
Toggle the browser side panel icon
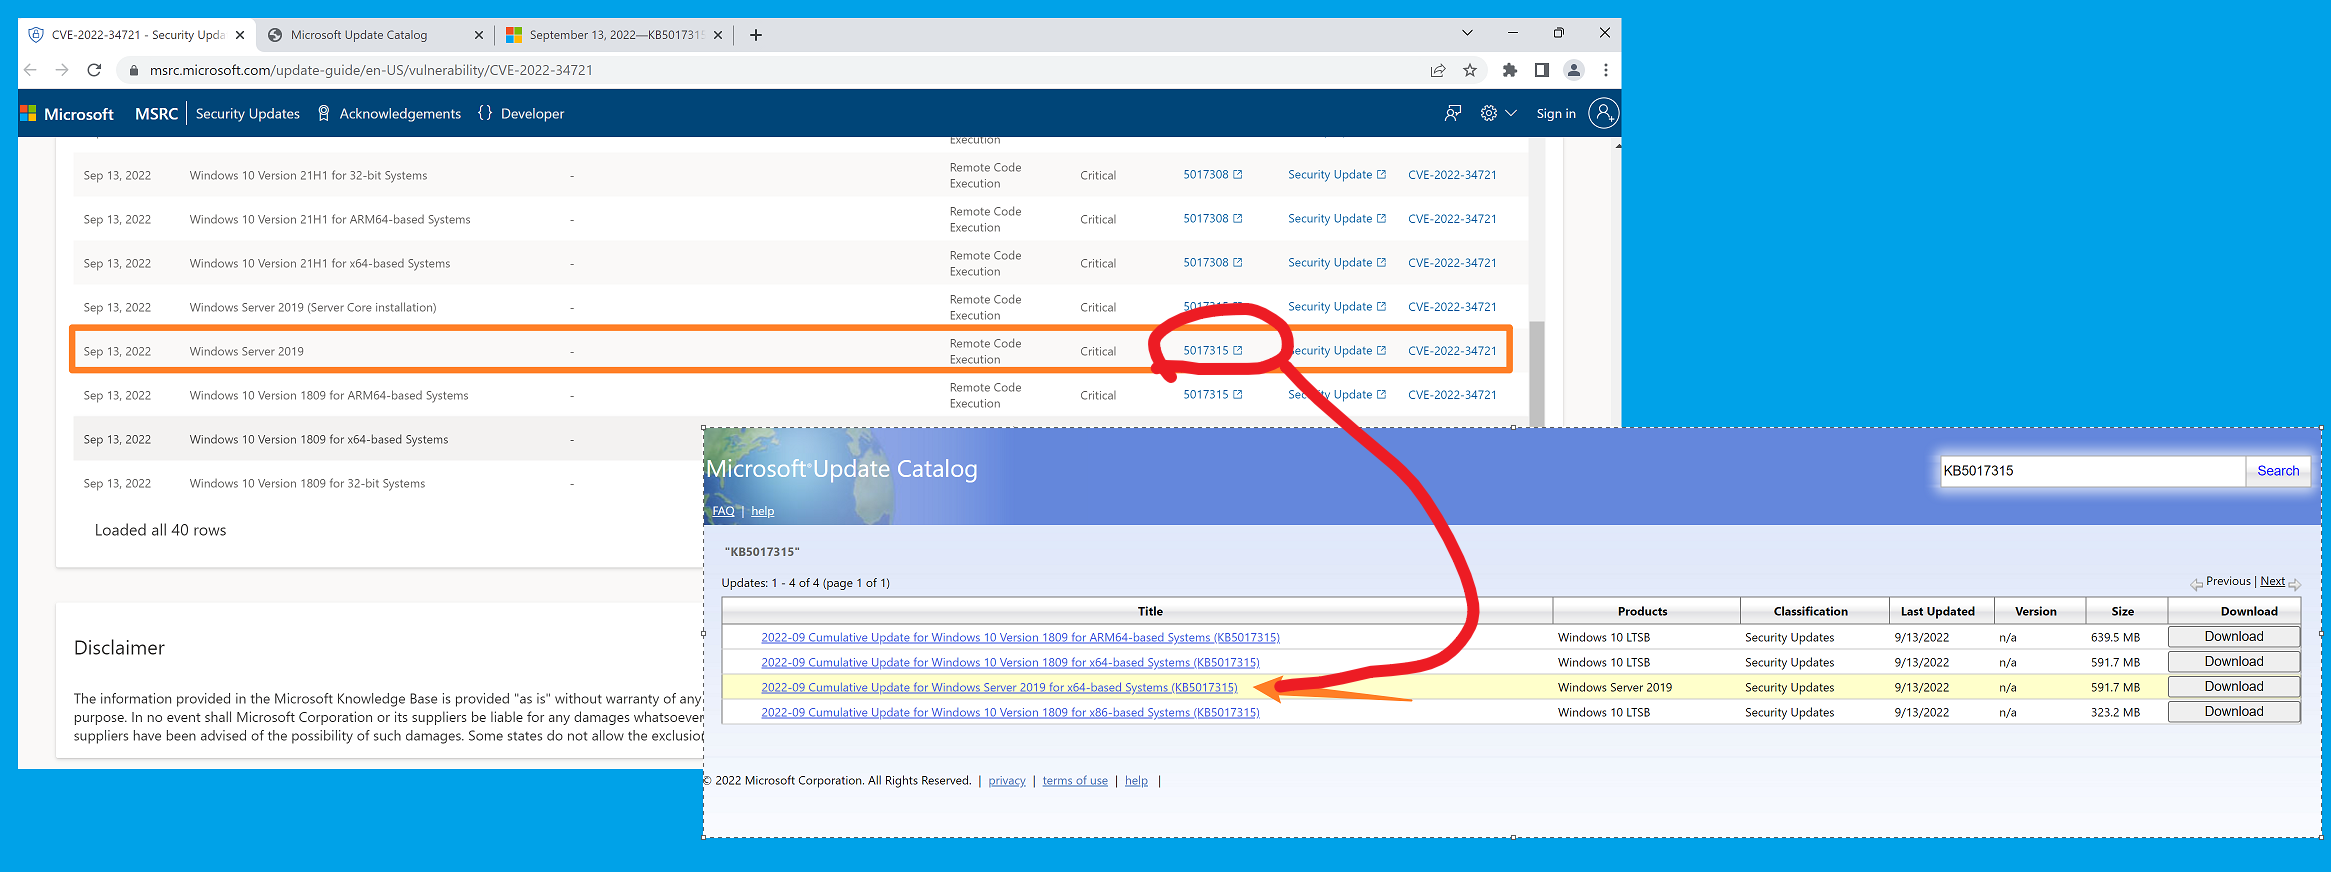[x=1541, y=70]
